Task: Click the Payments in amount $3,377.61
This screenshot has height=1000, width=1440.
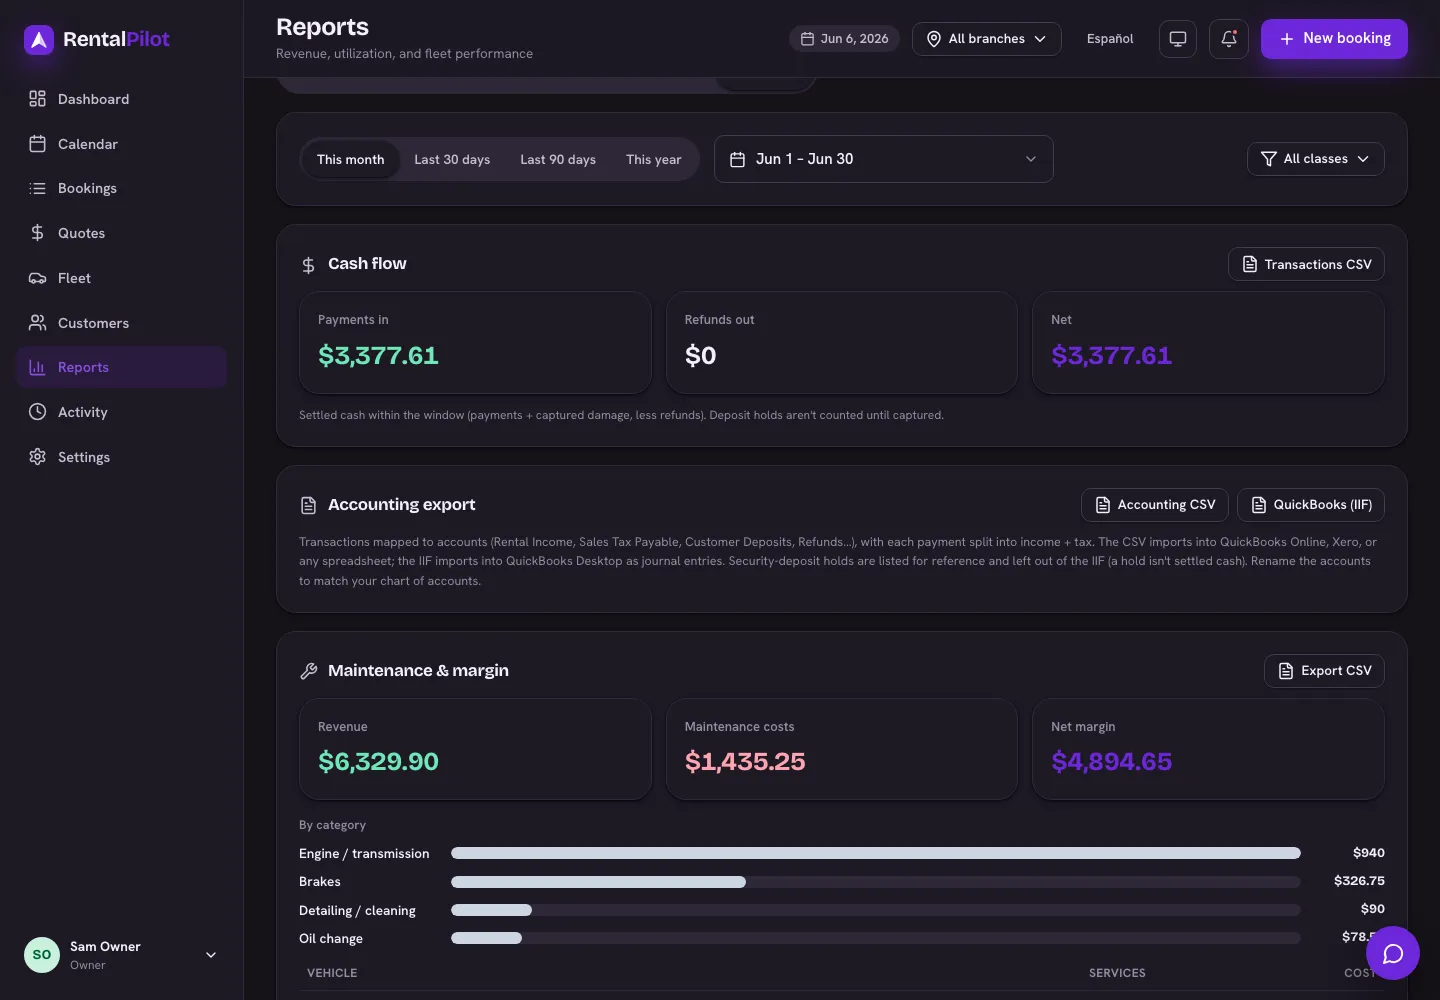Action: [378, 355]
